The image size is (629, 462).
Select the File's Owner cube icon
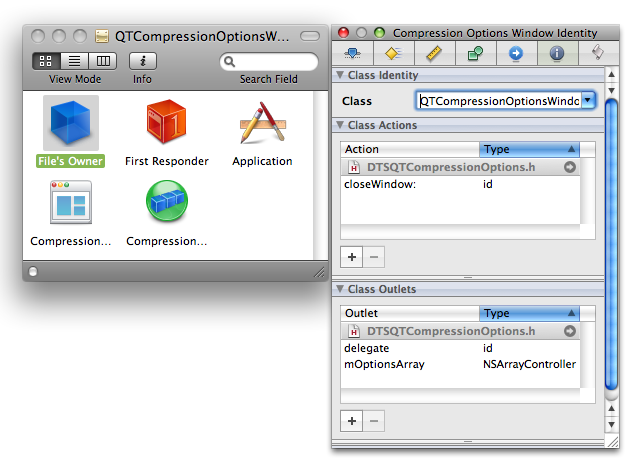click(x=70, y=124)
